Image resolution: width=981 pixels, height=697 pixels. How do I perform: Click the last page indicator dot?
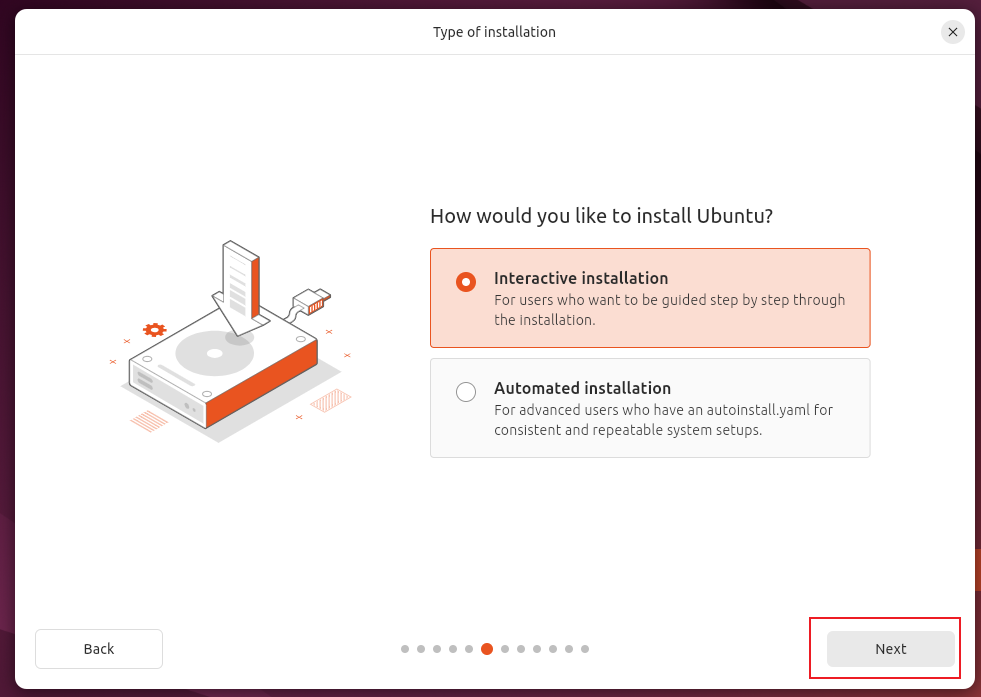585,649
